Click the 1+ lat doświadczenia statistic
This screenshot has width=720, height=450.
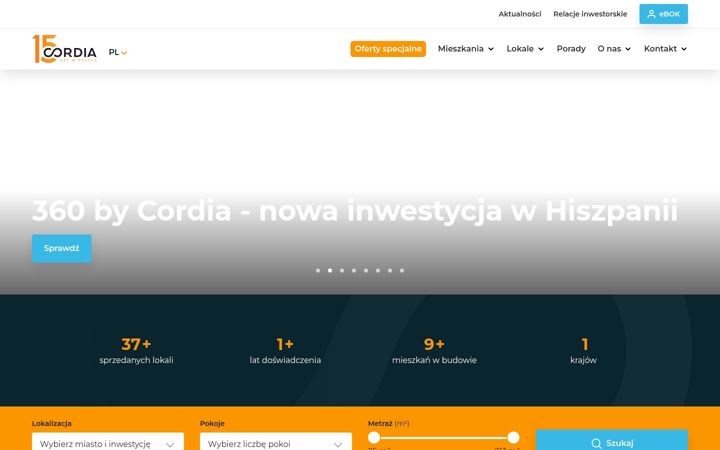(285, 351)
